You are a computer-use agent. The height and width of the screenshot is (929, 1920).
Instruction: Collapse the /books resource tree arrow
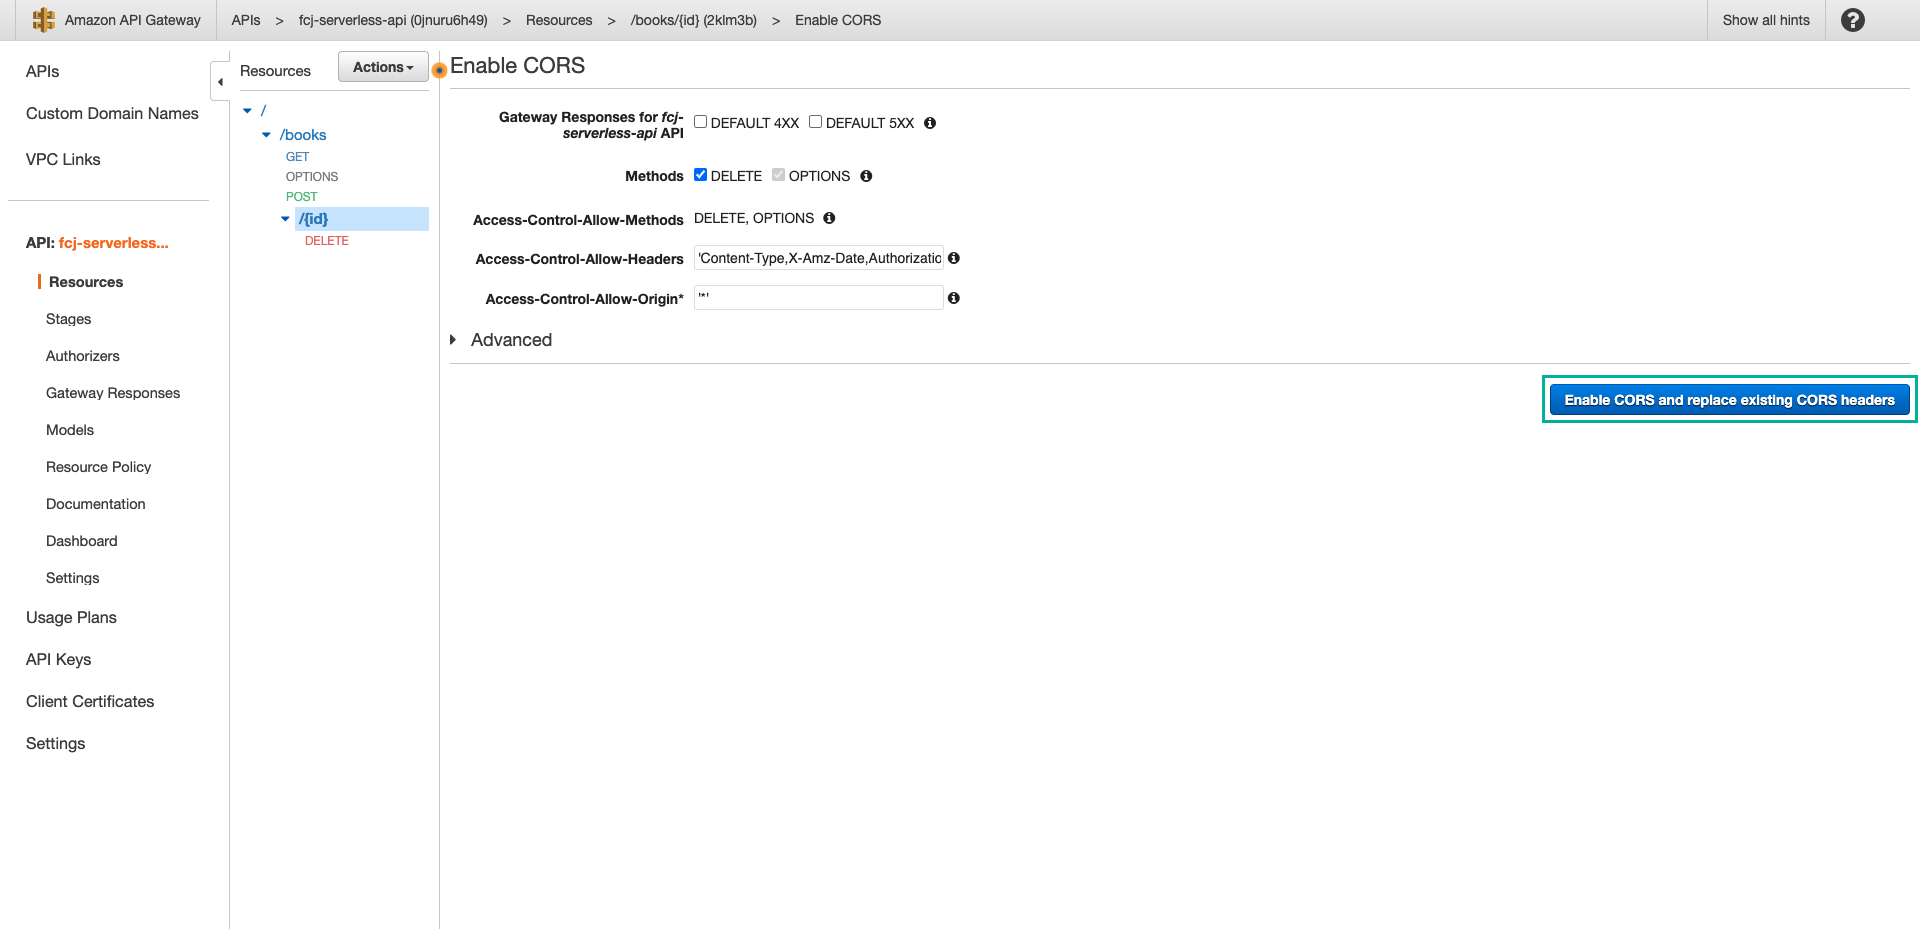tap(266, 135)
